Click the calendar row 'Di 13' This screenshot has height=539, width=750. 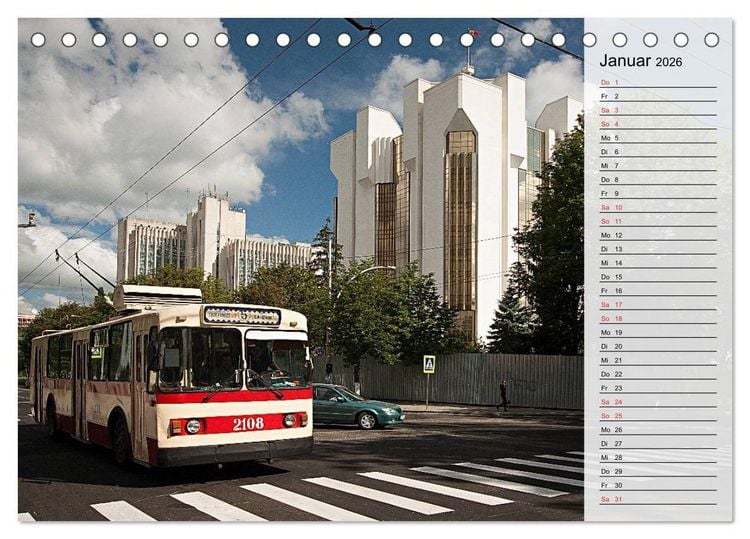[x=658, y=249]
